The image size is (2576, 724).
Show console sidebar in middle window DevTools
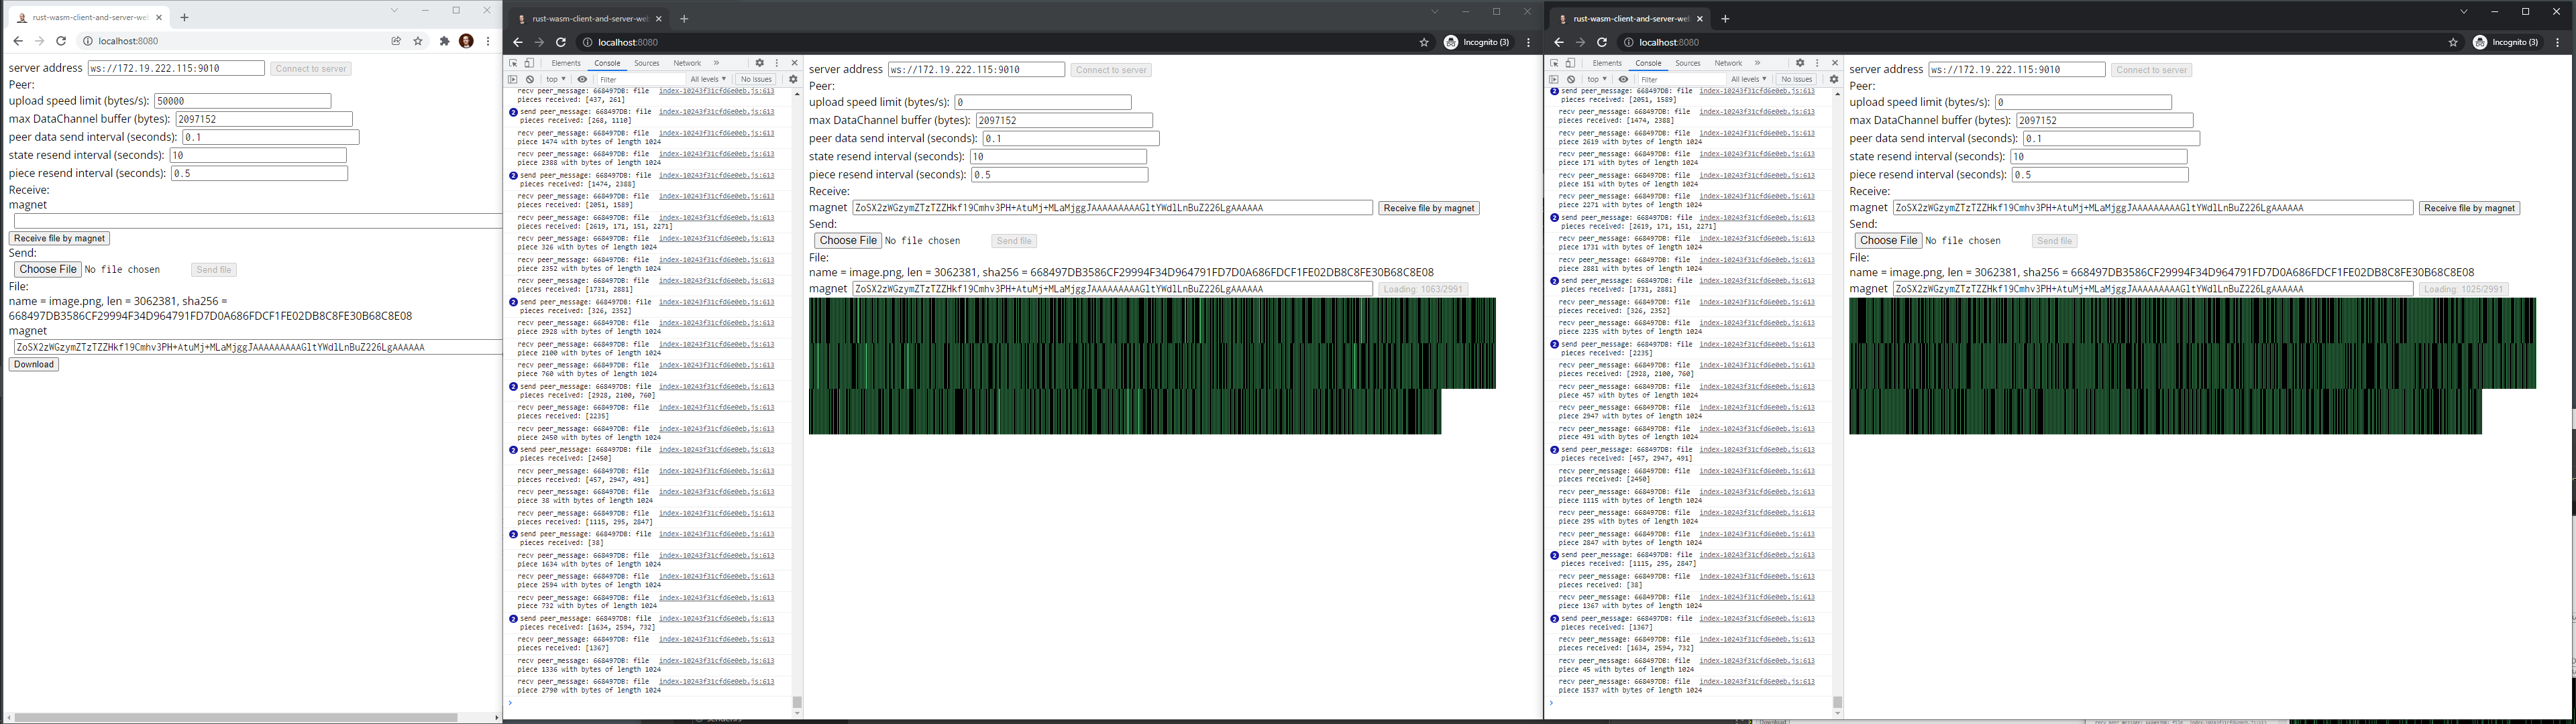click(513, 79)
